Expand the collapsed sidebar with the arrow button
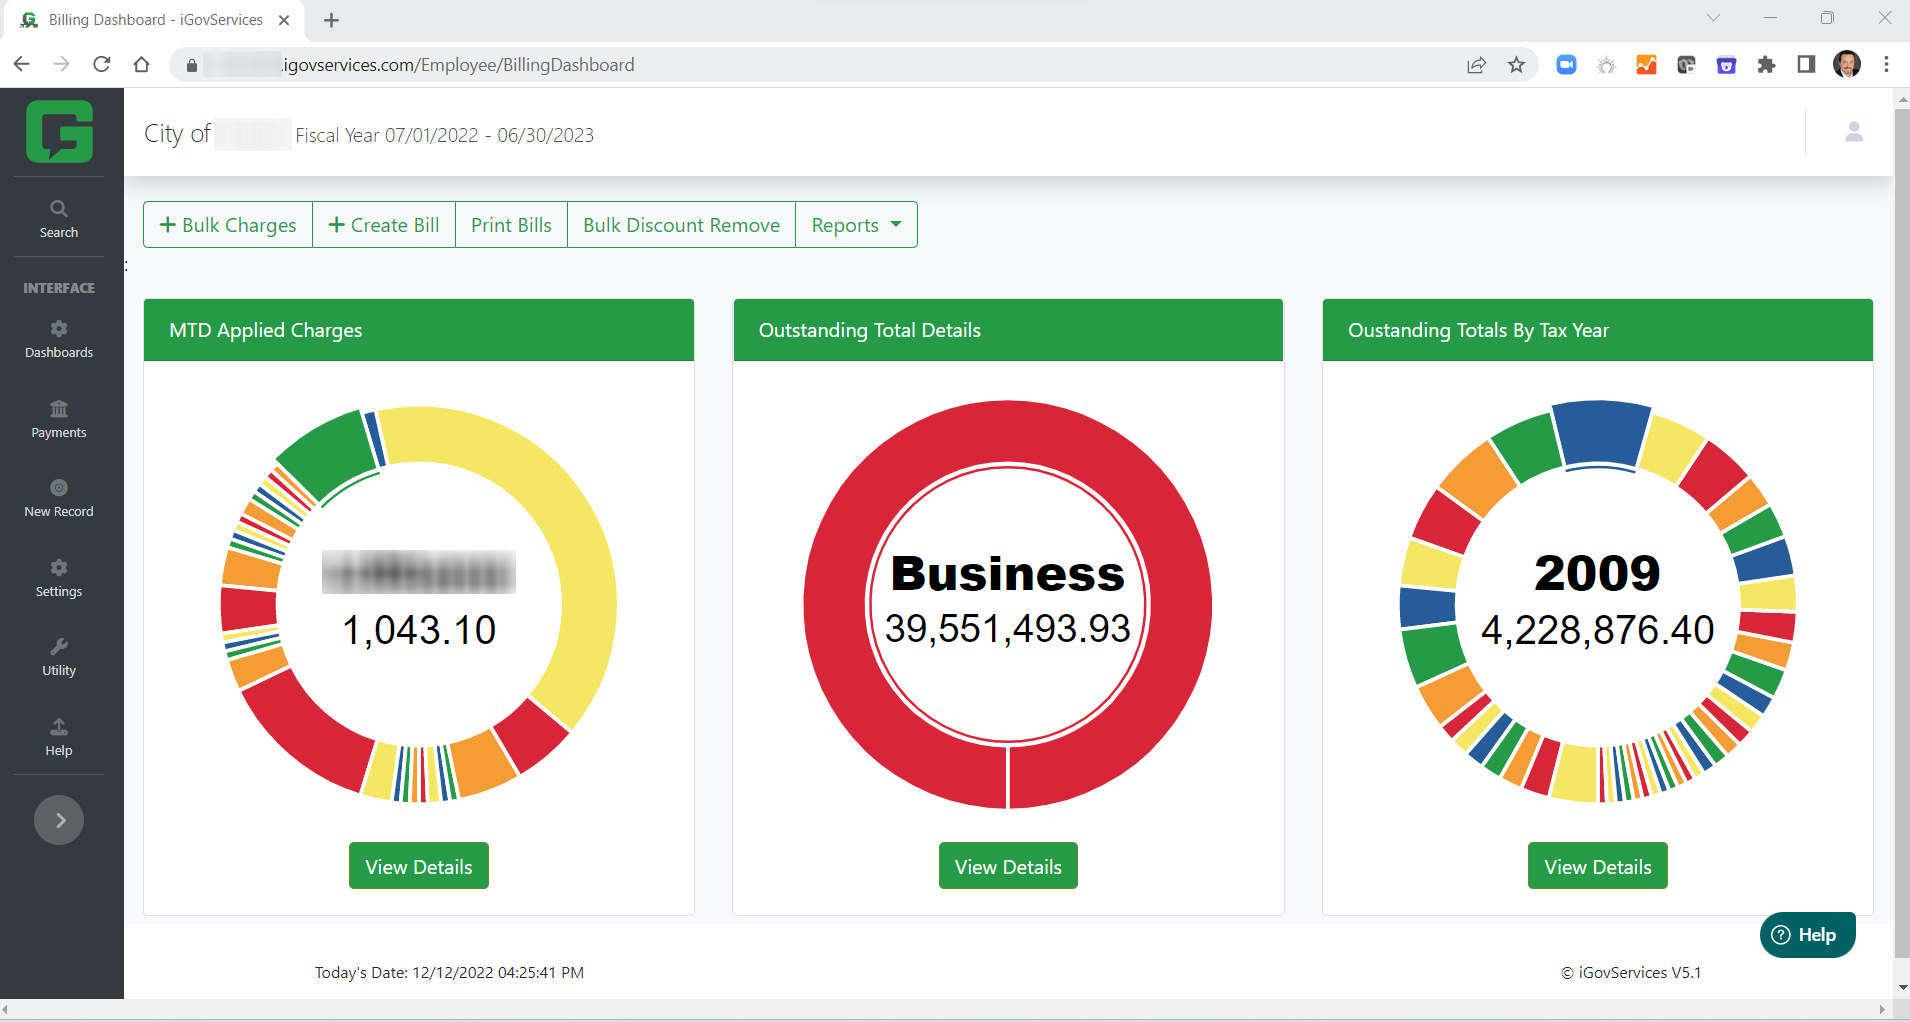Image resolution: width=1910 pixels, height=1022 pixels. tap(59, 819)
